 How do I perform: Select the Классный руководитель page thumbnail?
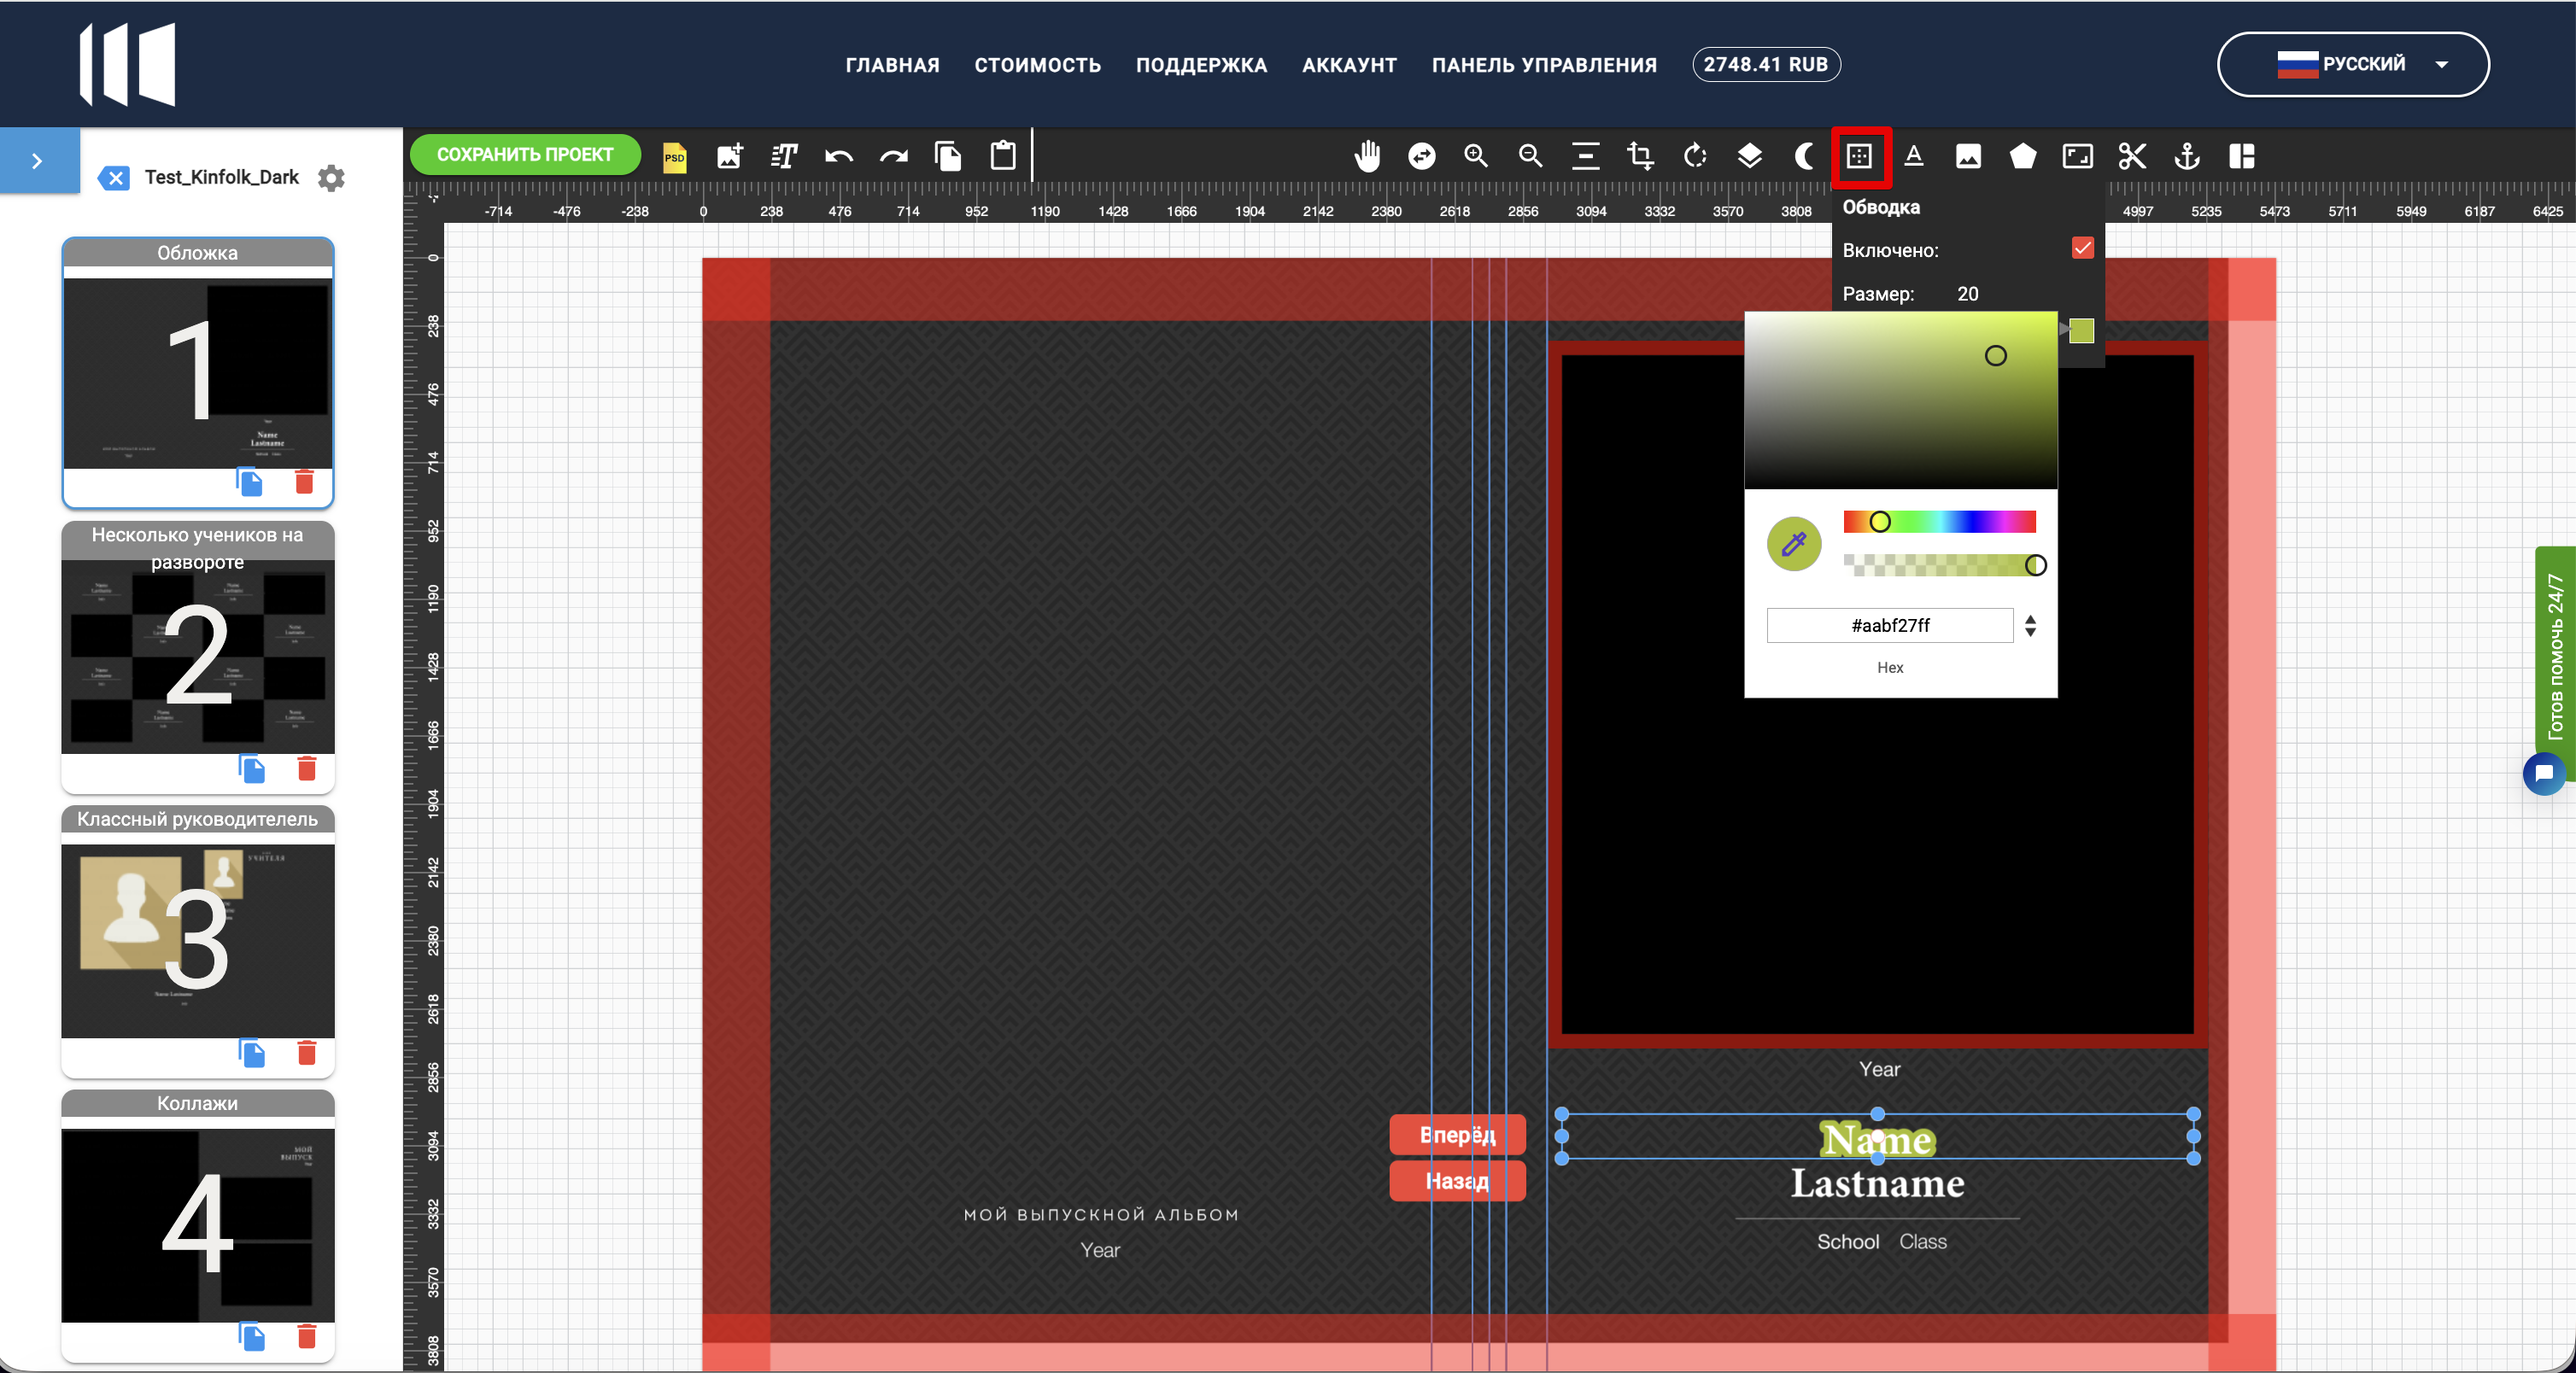point(198,941)
